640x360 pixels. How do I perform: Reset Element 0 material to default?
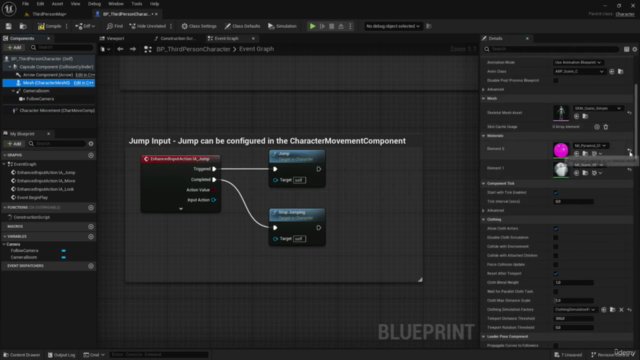629,150
